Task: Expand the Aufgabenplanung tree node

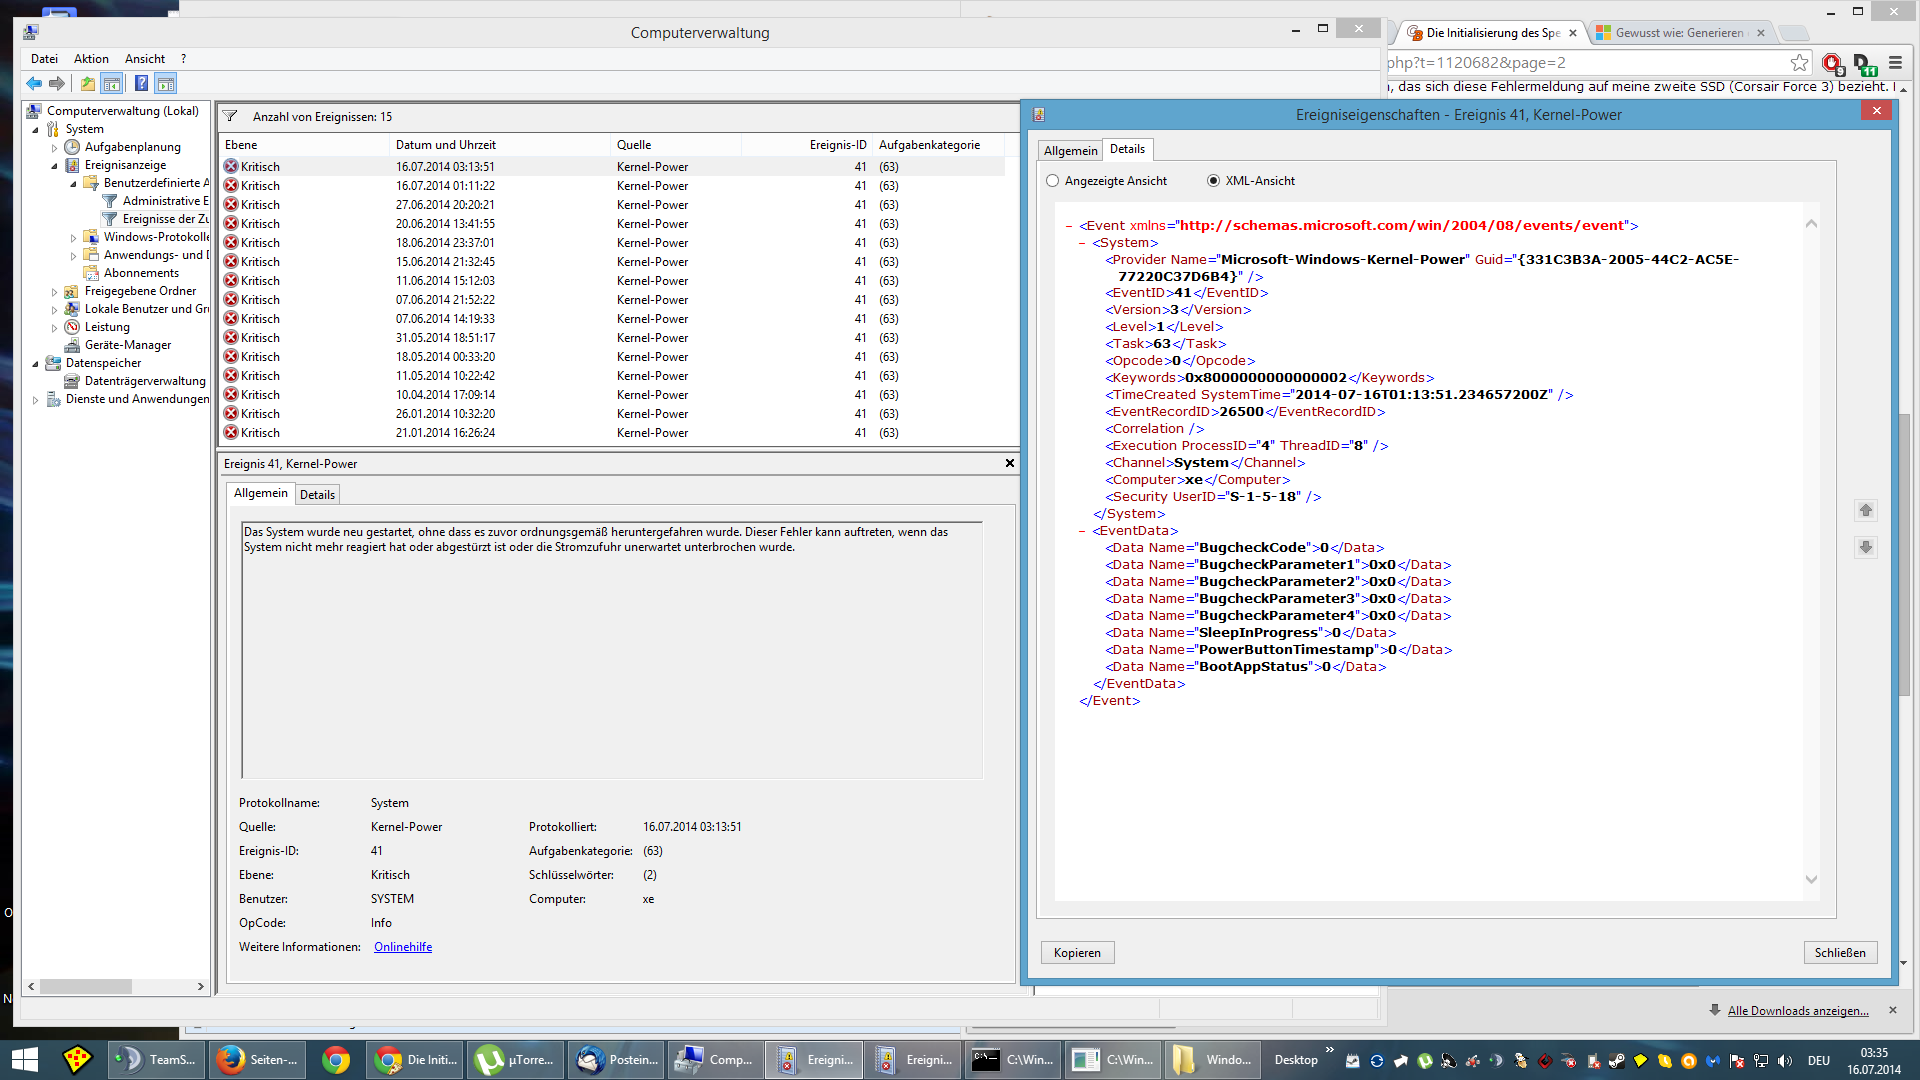Action: pos(55,148)
